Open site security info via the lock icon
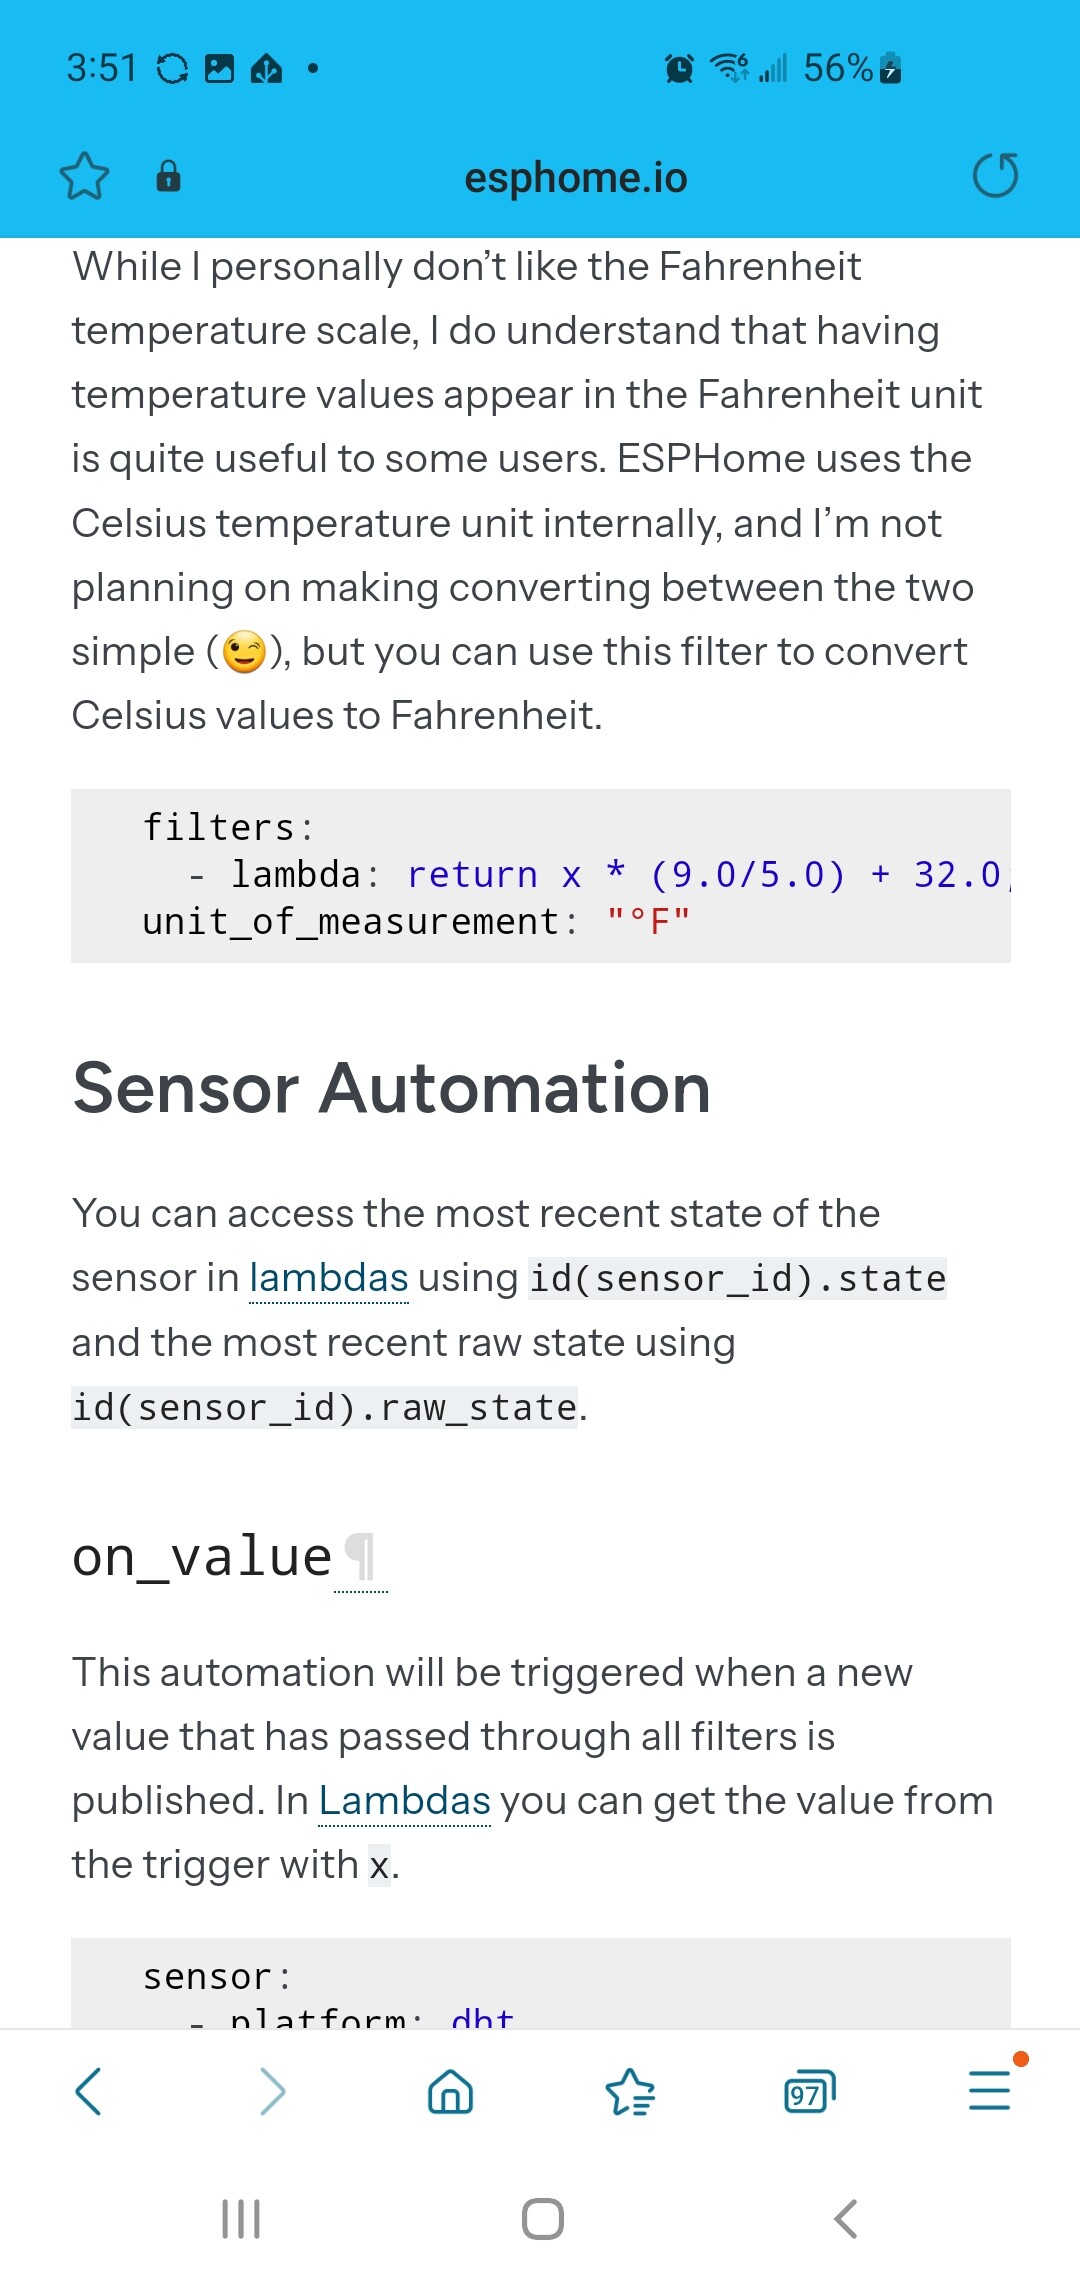Screen dimensions: 1080x2280 pyautogui.click(x=168, y=177)
